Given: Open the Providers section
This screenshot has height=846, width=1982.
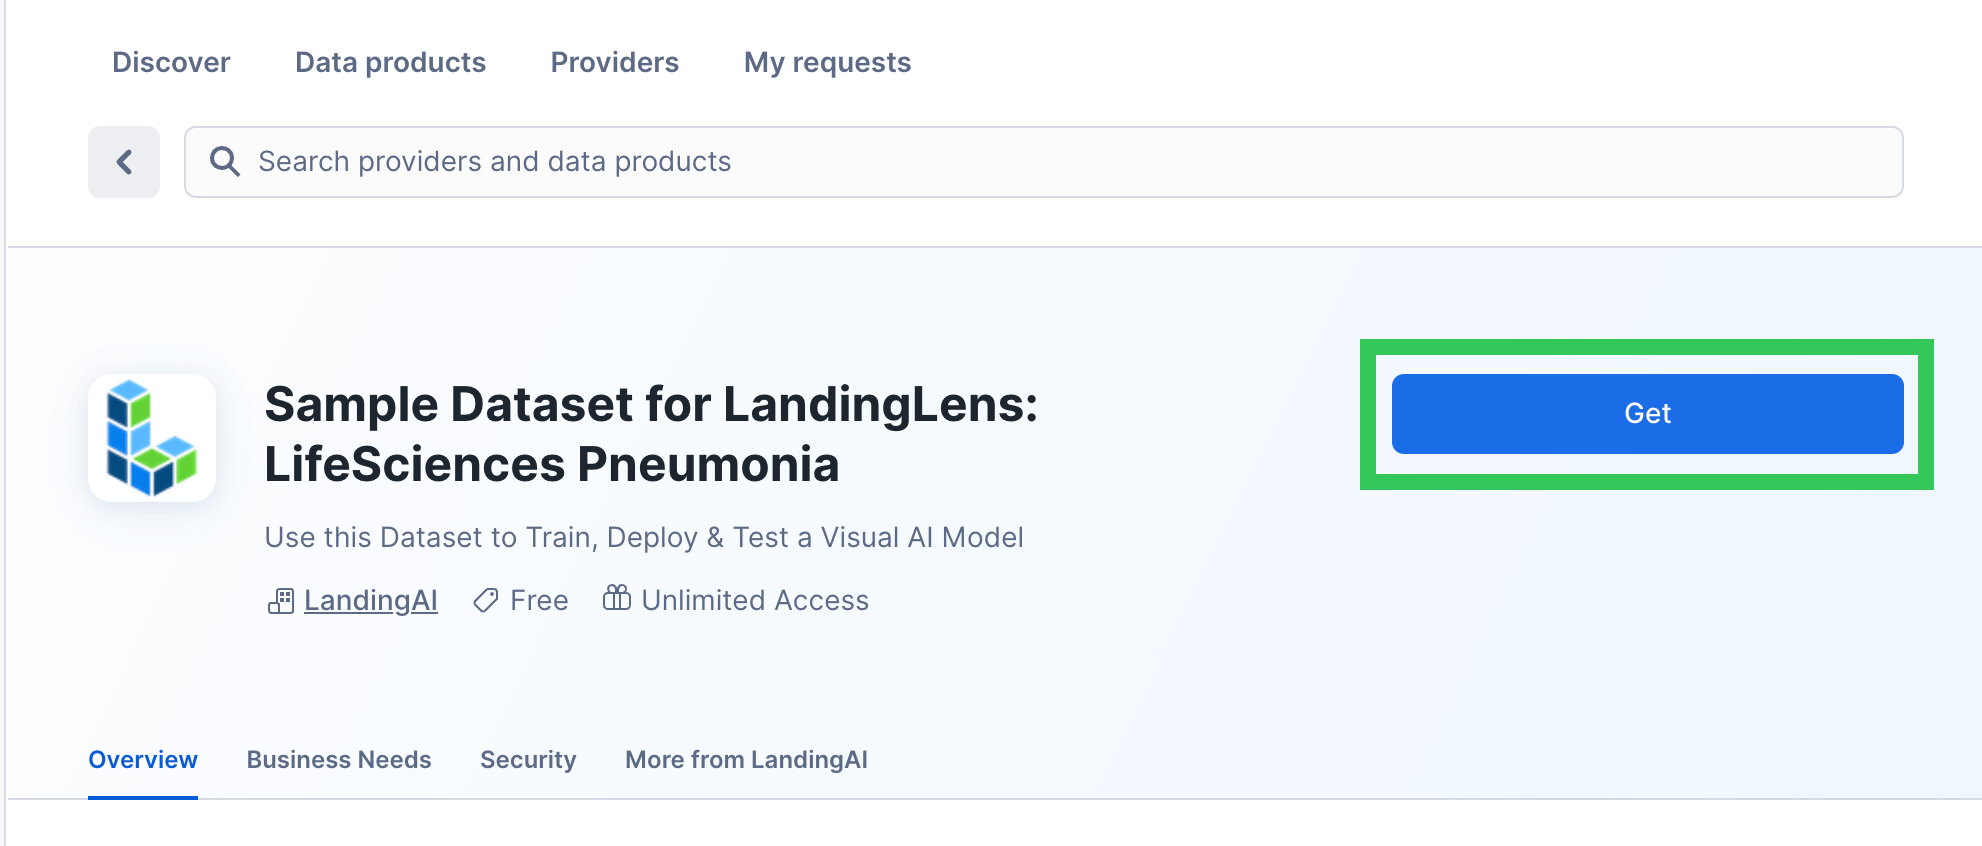Looking at the screenshot, I should click(614, 62).
